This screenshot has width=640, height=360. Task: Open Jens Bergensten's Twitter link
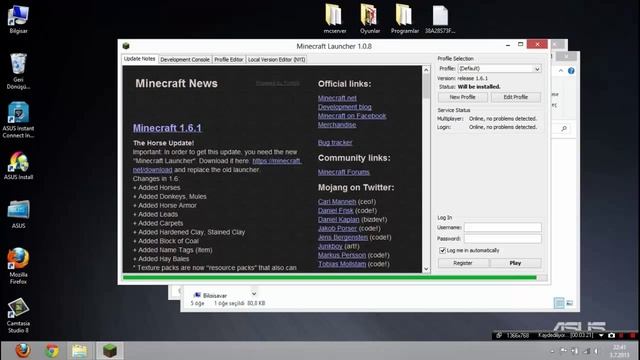[342, 237]
